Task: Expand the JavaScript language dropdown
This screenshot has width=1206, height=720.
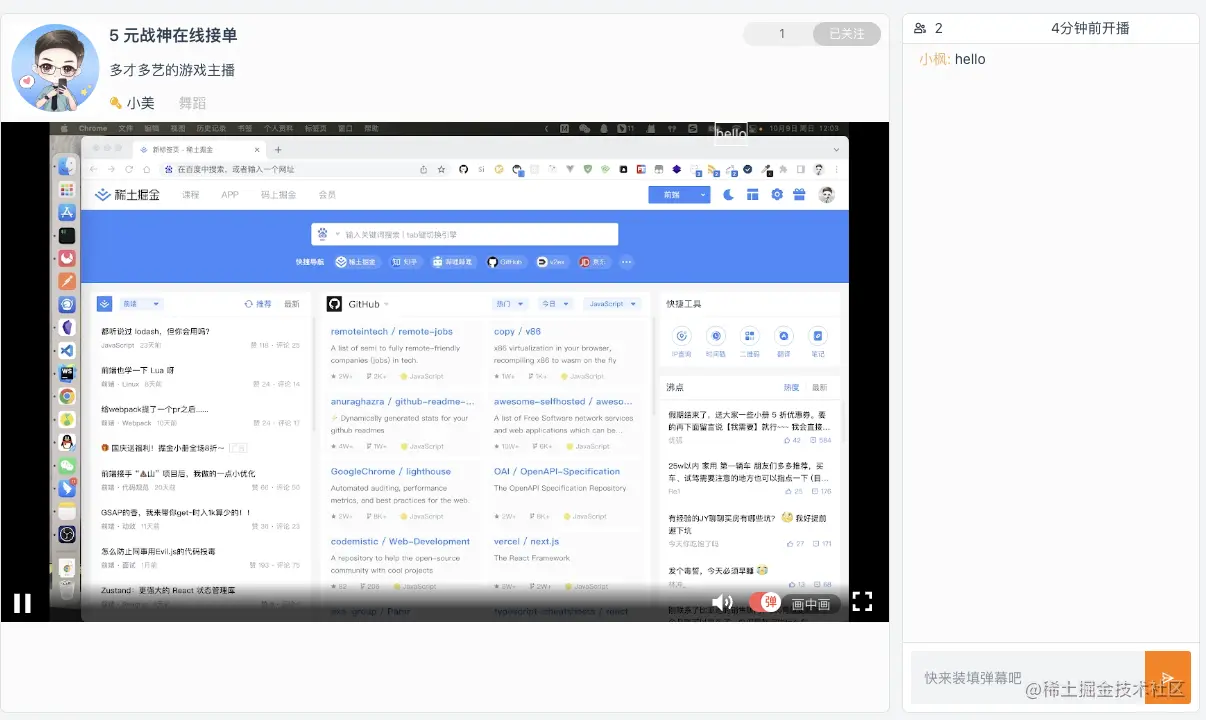Action: [x=613, y=303]
